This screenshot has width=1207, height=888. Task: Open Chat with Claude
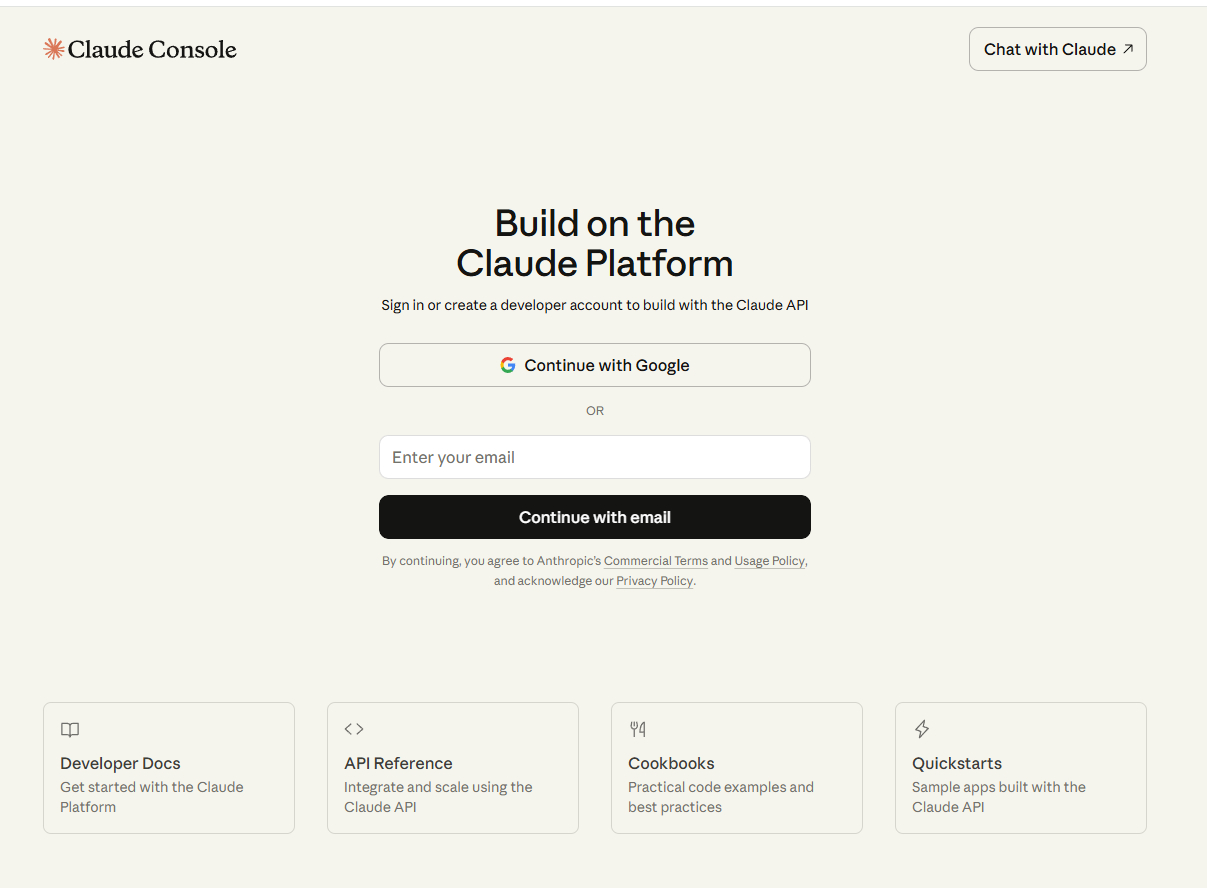pyautogui.click(x=1050, y=49)
